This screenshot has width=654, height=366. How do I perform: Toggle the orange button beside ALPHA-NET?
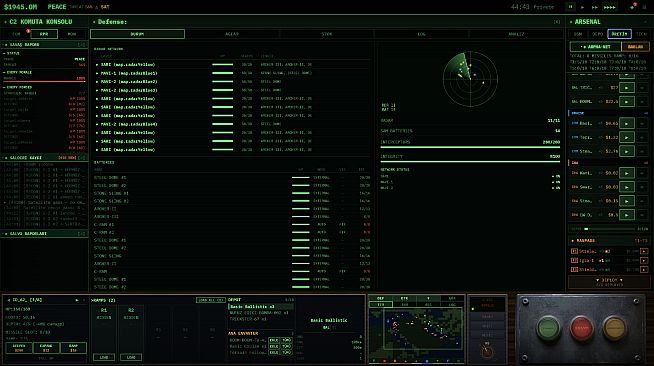click(x=635, y=47)
